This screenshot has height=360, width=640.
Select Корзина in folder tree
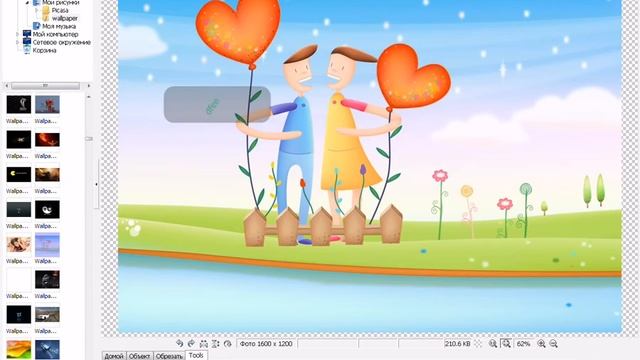point(44,50)
